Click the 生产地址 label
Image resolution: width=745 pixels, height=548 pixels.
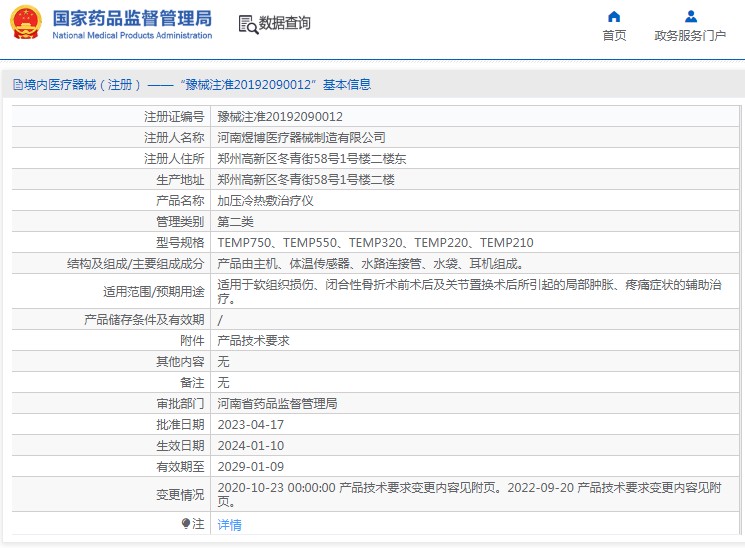tap(180, 180)
